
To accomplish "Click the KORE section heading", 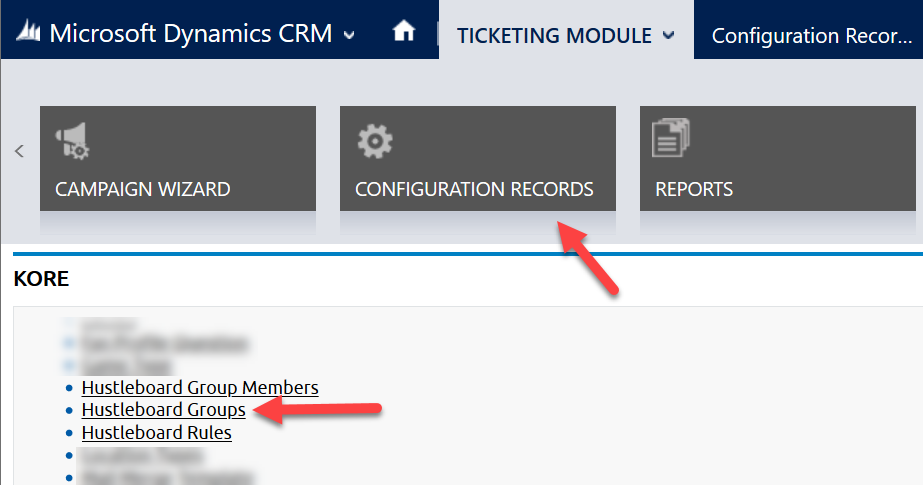I will [x=41, y=278].
